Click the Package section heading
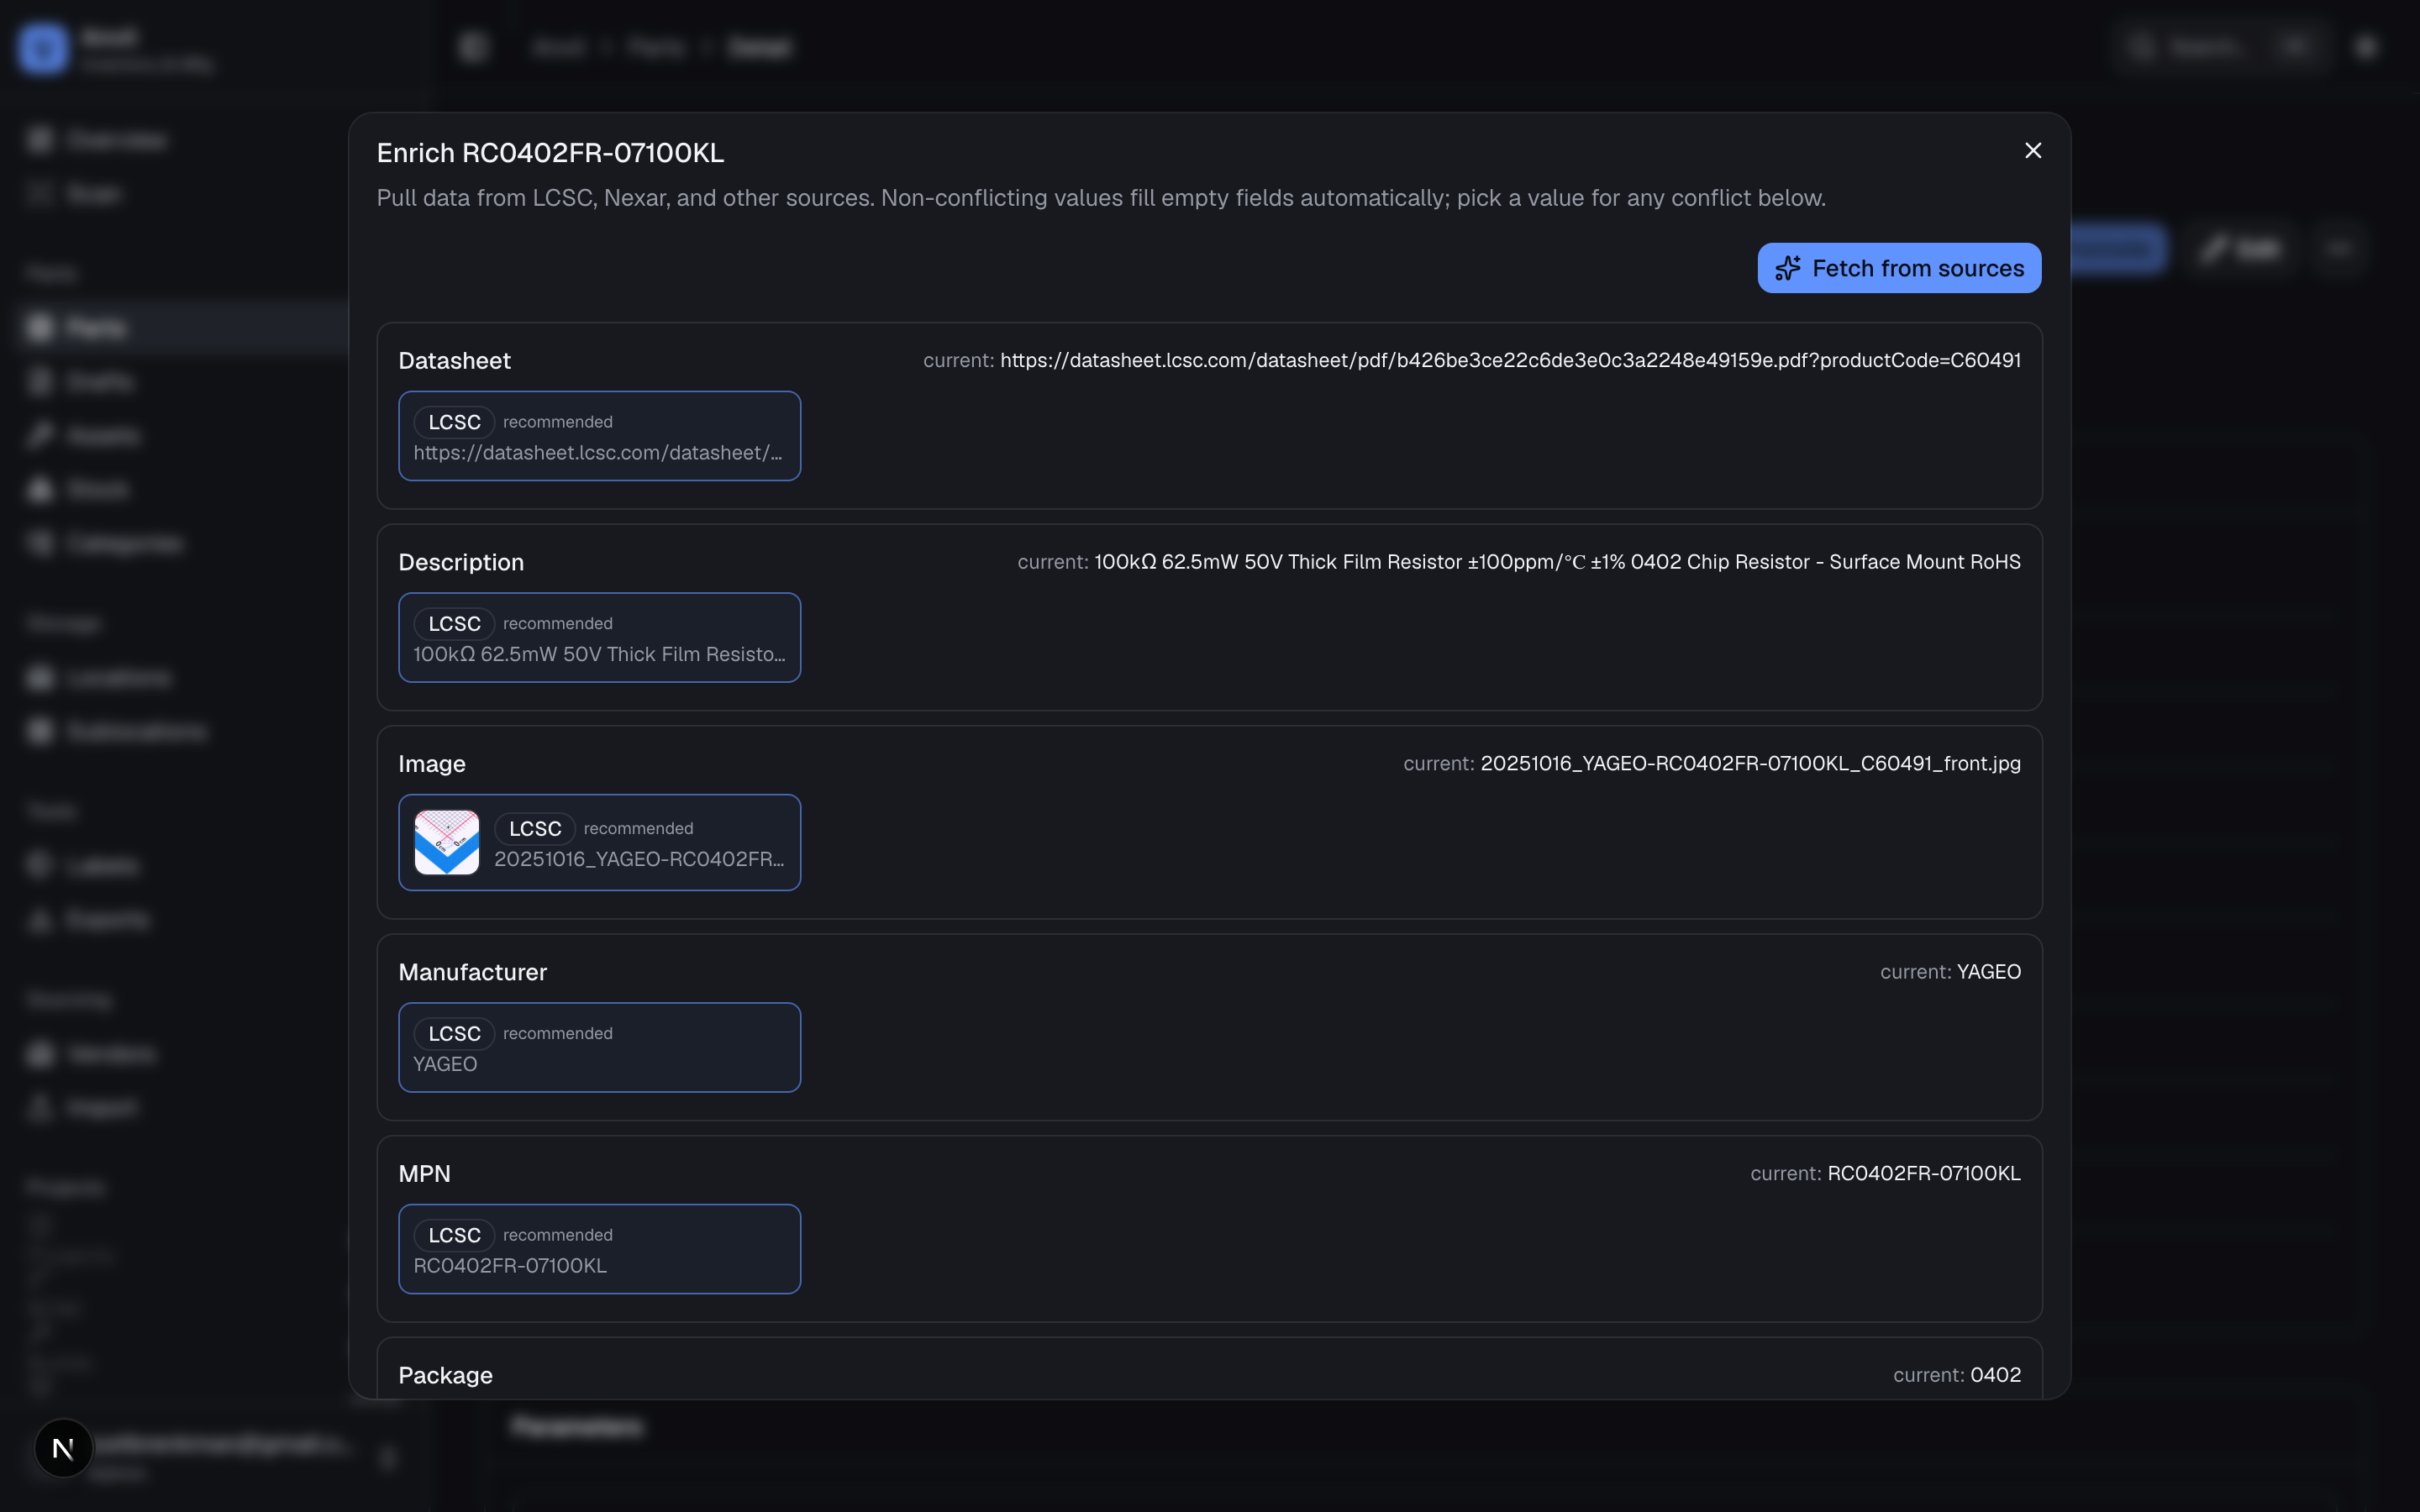 tap(445, 1375)
